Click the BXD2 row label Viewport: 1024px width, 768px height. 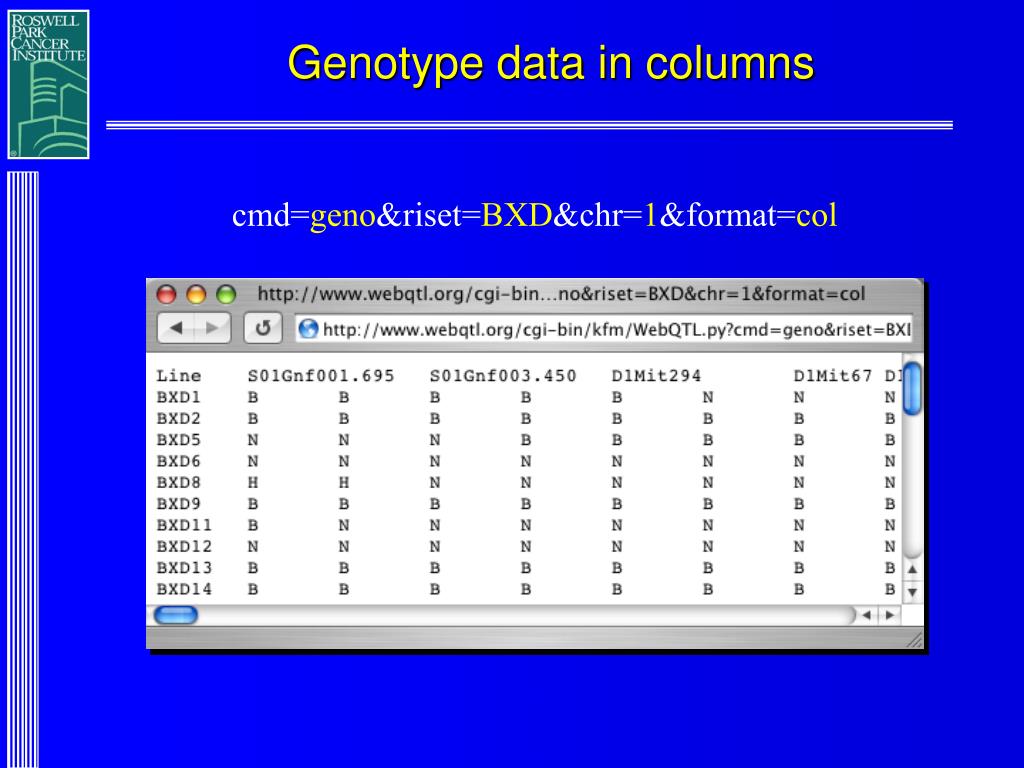coord(178,419)
